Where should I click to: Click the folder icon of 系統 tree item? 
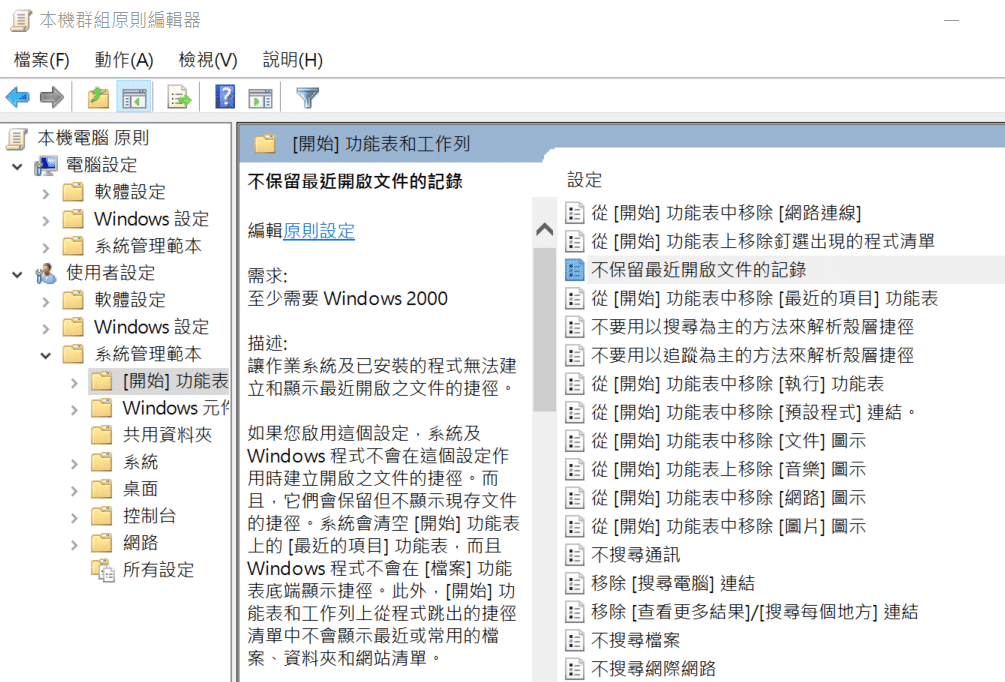coord(101,462)
